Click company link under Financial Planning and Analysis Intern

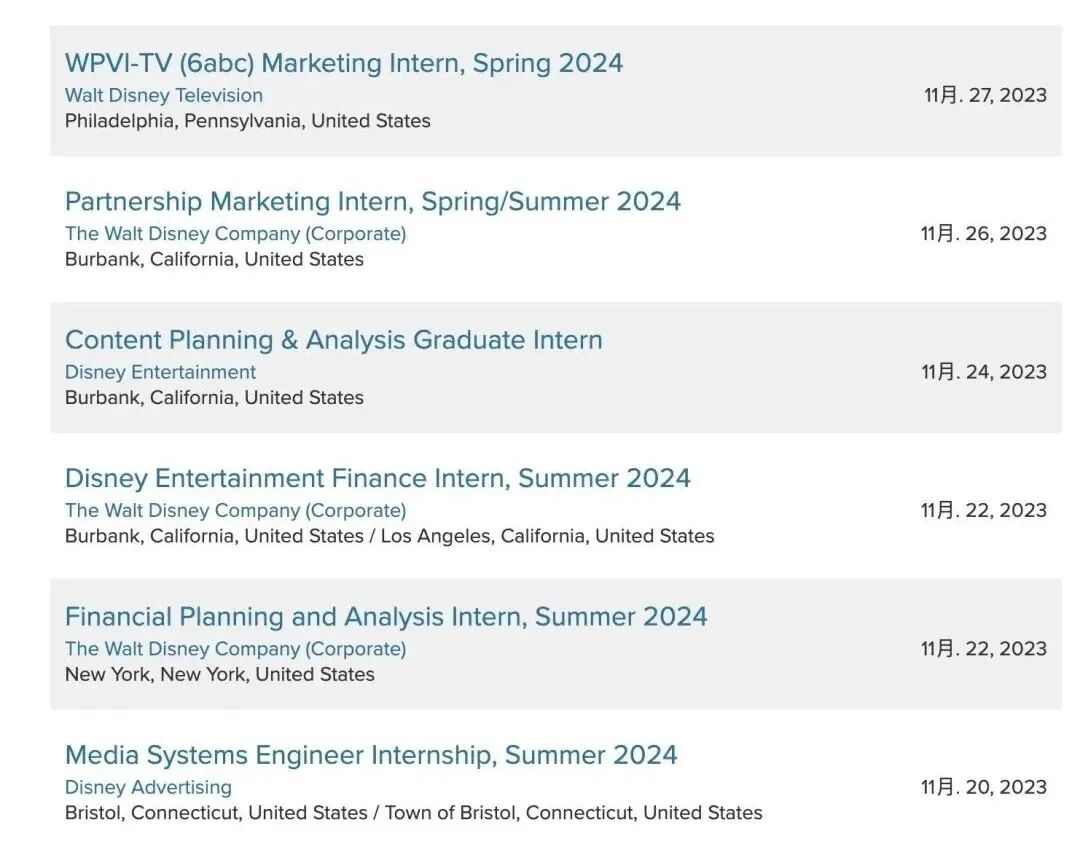point(235,648)
